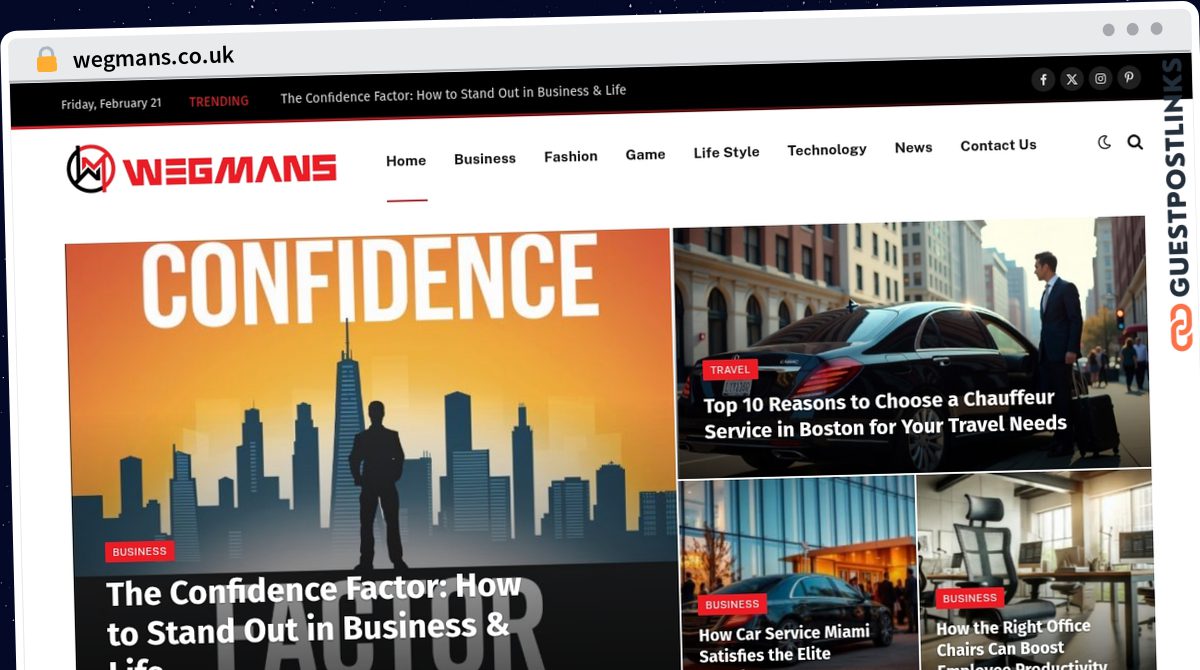Click the TRAVEL category tag
The width and height of the screenshot is (1200, 670).
(x=730, y=369)
